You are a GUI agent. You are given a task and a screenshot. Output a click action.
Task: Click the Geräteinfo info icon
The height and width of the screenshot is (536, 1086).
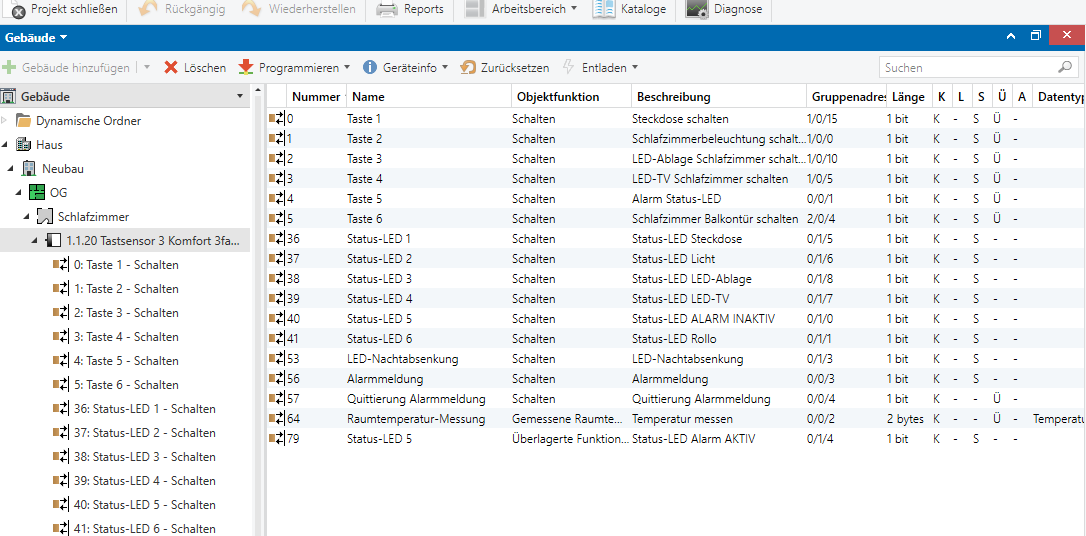[x=370, y=68]
